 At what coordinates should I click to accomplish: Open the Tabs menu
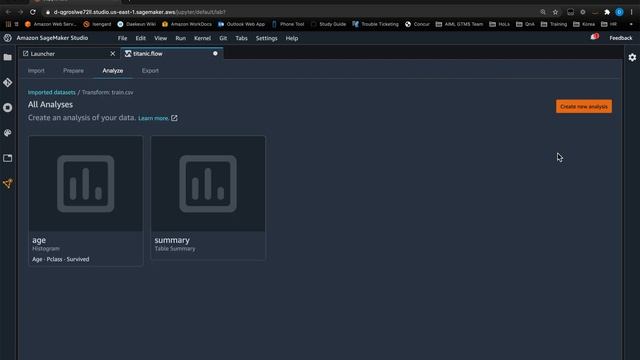241,38
